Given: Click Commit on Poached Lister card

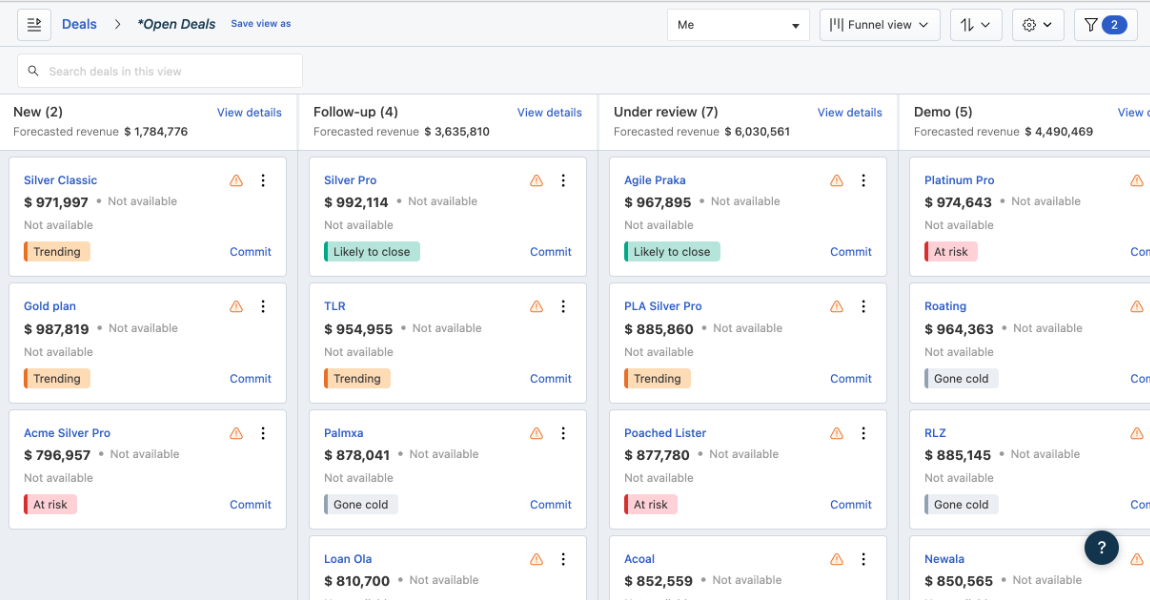Looking at the screenshot, I should [851, 505].
